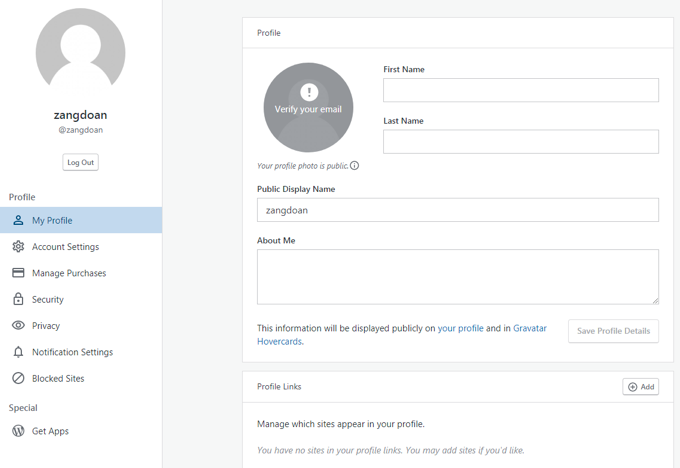Edit the Public Display Name field
This screenshot has height=468, width=680.
tap(457, 210)
